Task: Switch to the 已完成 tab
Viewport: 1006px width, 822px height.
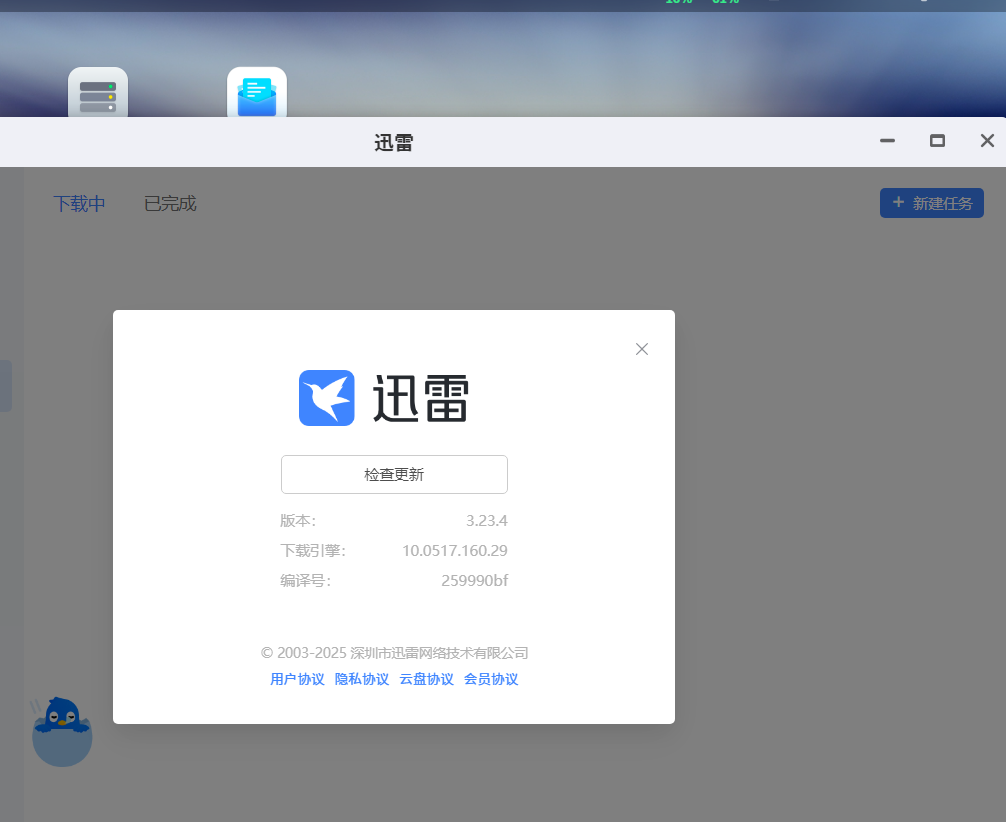Action: click(170, 203)
